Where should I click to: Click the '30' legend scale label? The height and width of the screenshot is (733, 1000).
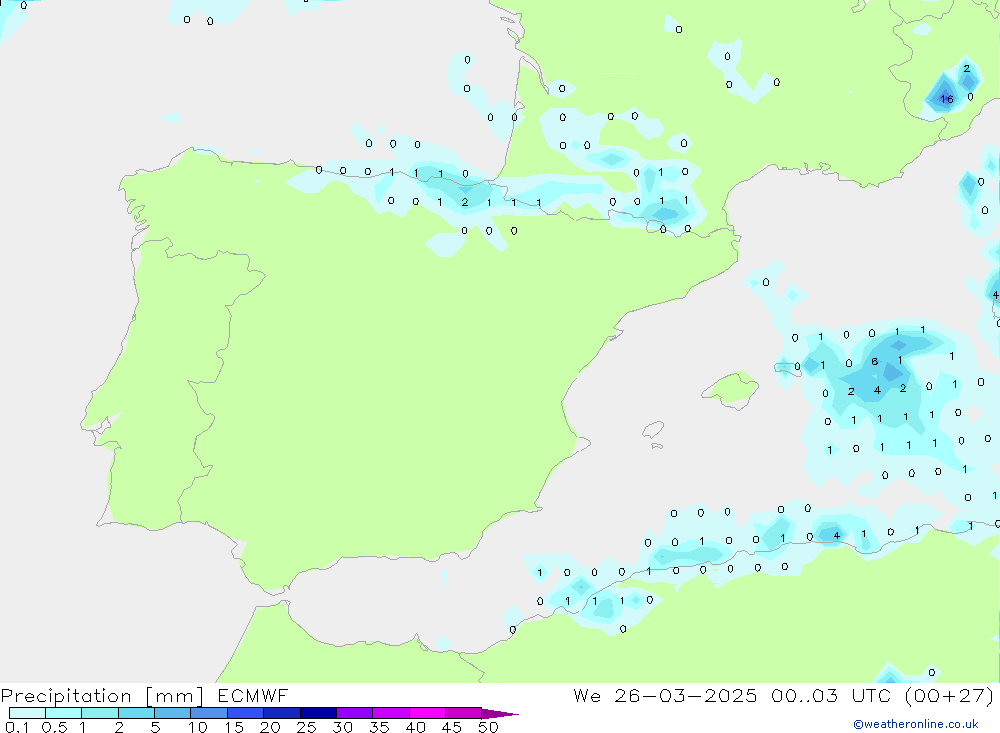click(x=342, y=727)
